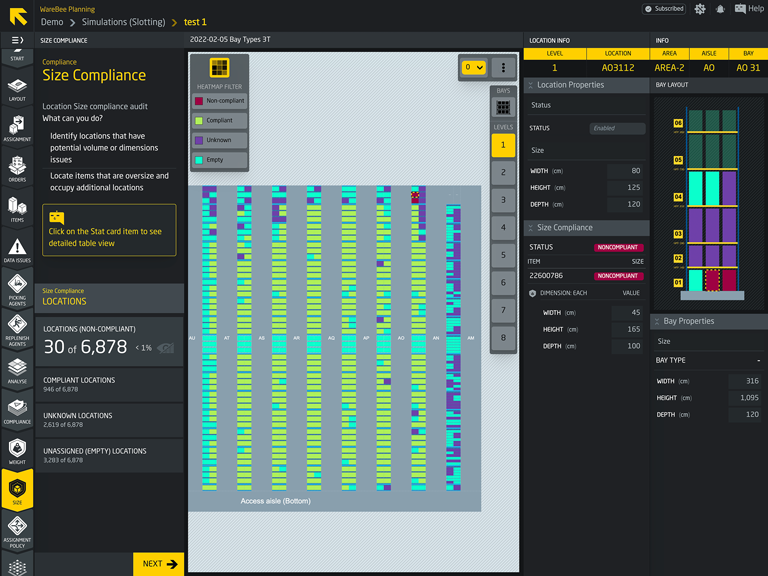
Task: Click the Heatmap Filter grid icon
Action: tap(219, 68)
